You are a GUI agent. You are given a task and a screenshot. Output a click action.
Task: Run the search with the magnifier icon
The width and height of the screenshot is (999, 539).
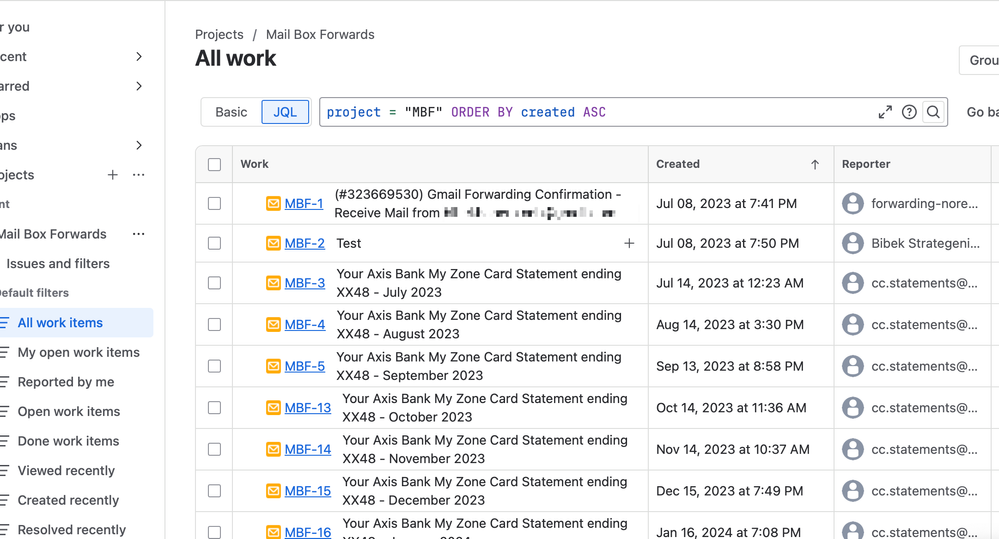coord(933,112)
